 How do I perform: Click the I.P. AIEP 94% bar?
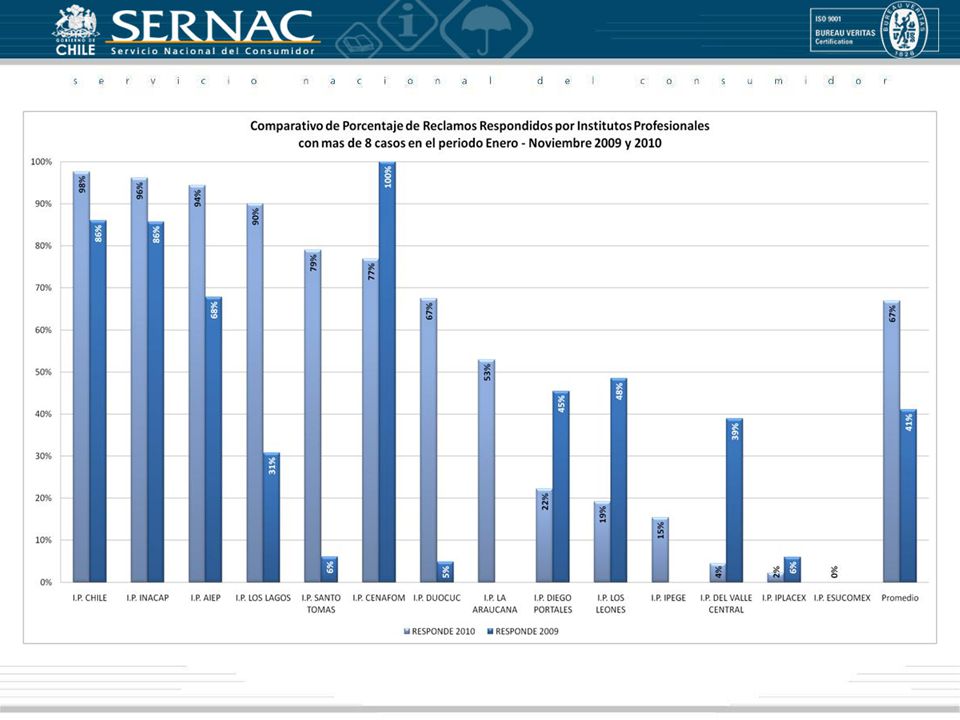[x=197, y=383]
